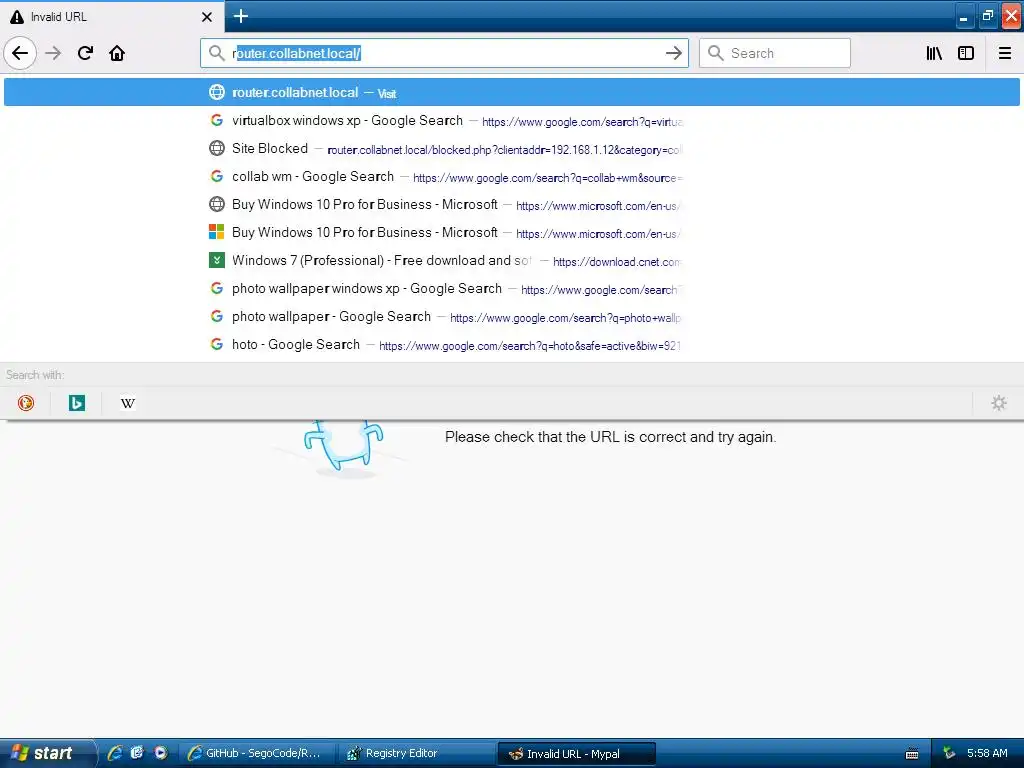The height and width of the screenshot is (768, 1024).
Task: Click in the Search box field
Action: tap(775, 53)
